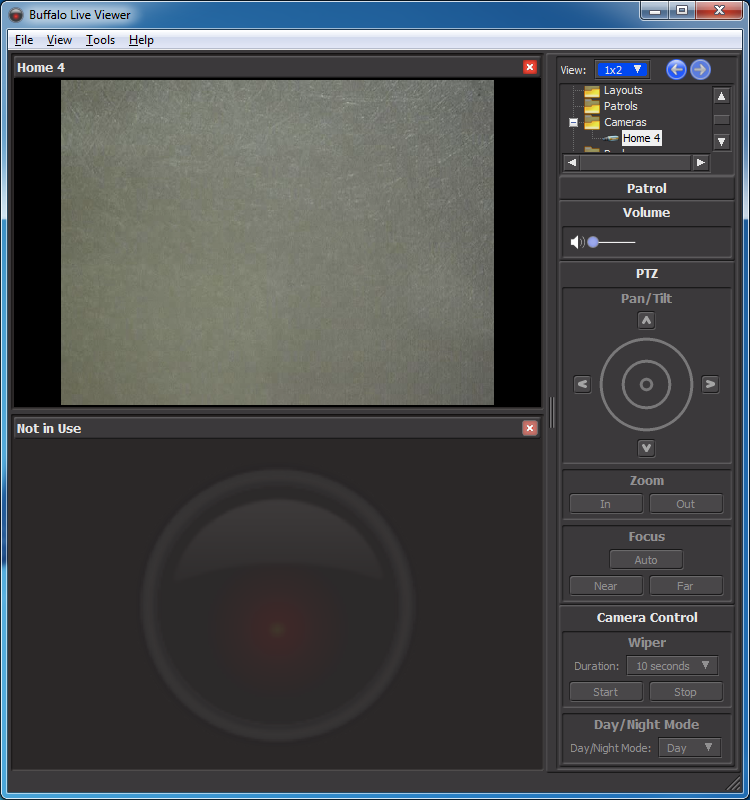Open the View layout 1x2 dropdown
The height and width of the screenshot is (800, 750).
(622, 70)
